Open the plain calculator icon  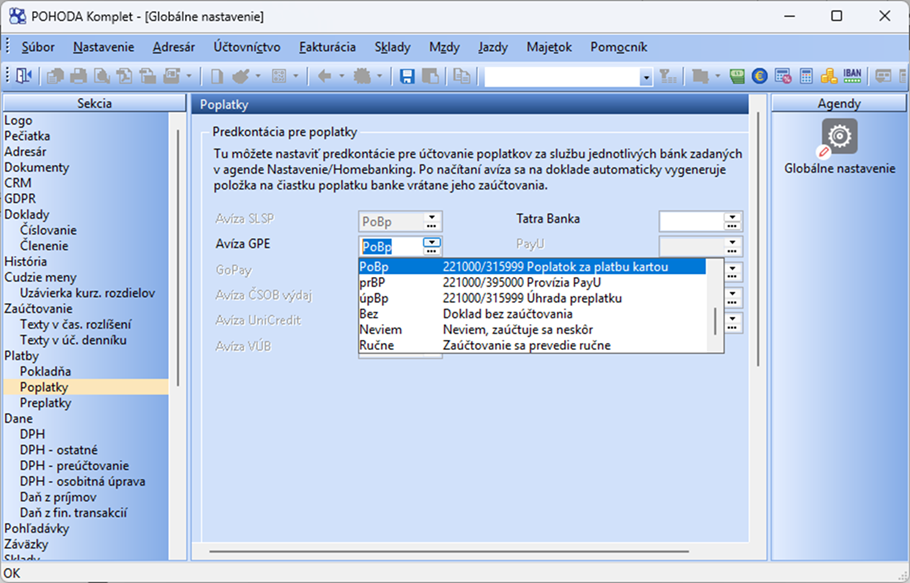pos(806,76)
